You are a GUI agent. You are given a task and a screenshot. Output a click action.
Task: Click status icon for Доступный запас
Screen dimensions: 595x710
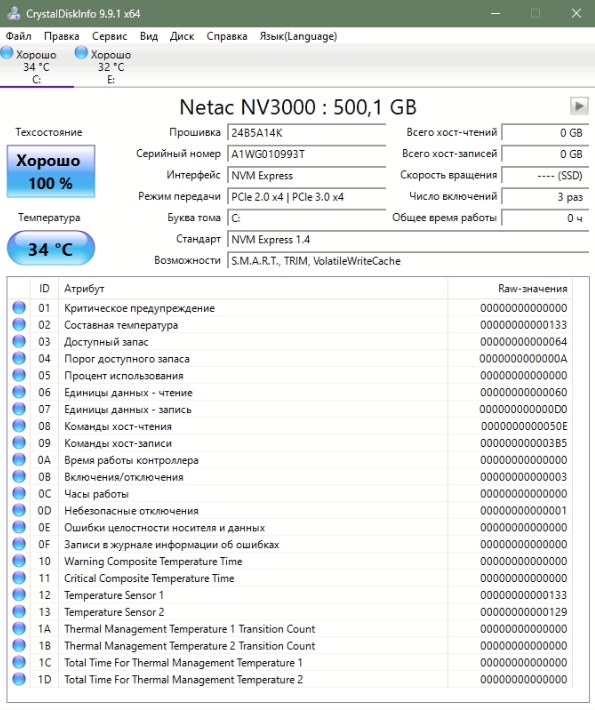pyautogui.click(x=19, y=341)
